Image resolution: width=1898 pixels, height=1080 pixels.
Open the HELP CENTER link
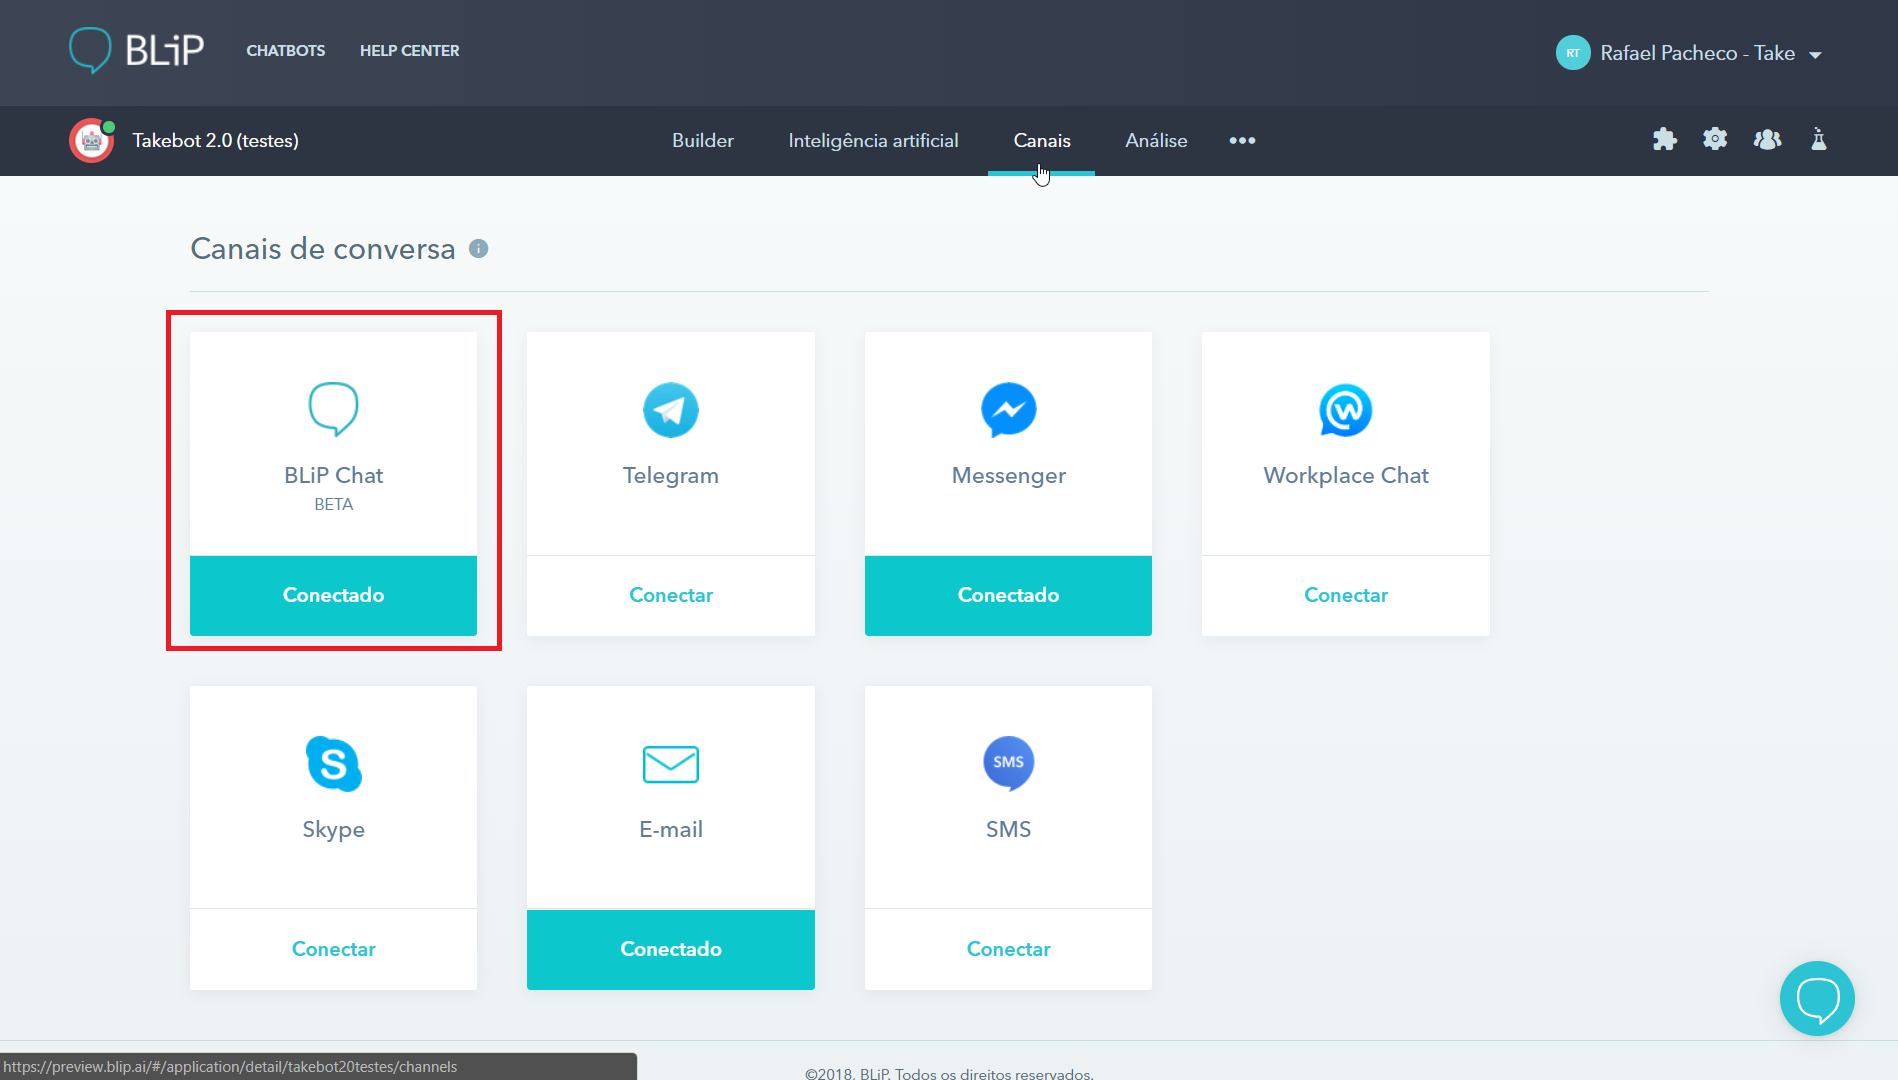[x=410, y=51]
